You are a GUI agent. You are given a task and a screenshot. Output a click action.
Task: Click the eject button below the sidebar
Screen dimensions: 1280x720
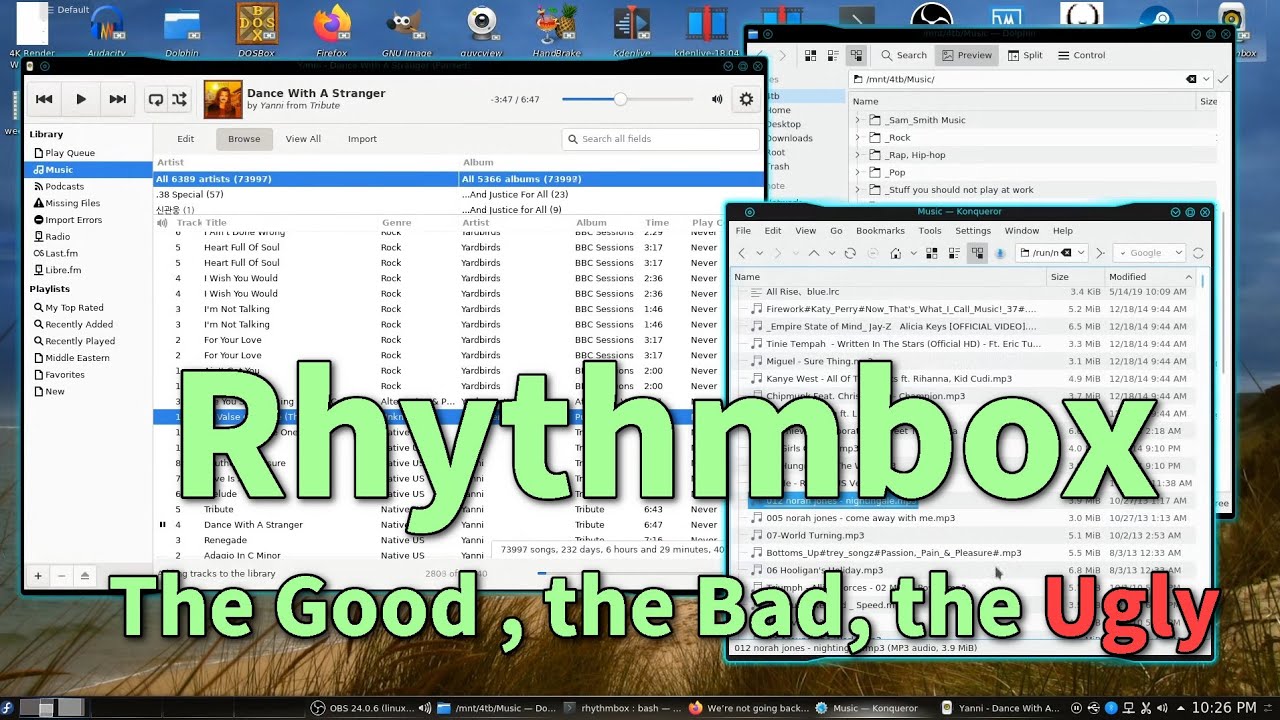click(x=84, y=576)
